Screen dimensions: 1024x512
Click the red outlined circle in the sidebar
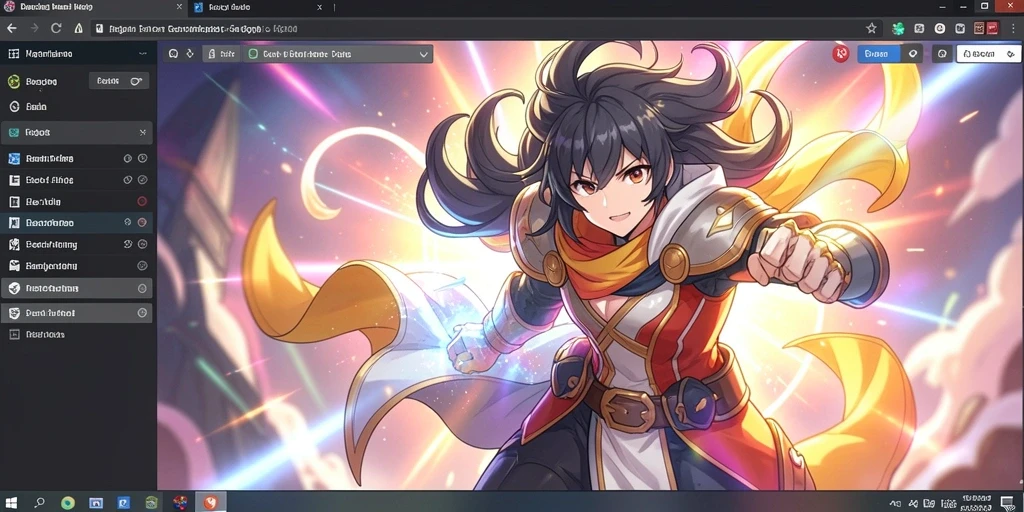pos(142,201)
